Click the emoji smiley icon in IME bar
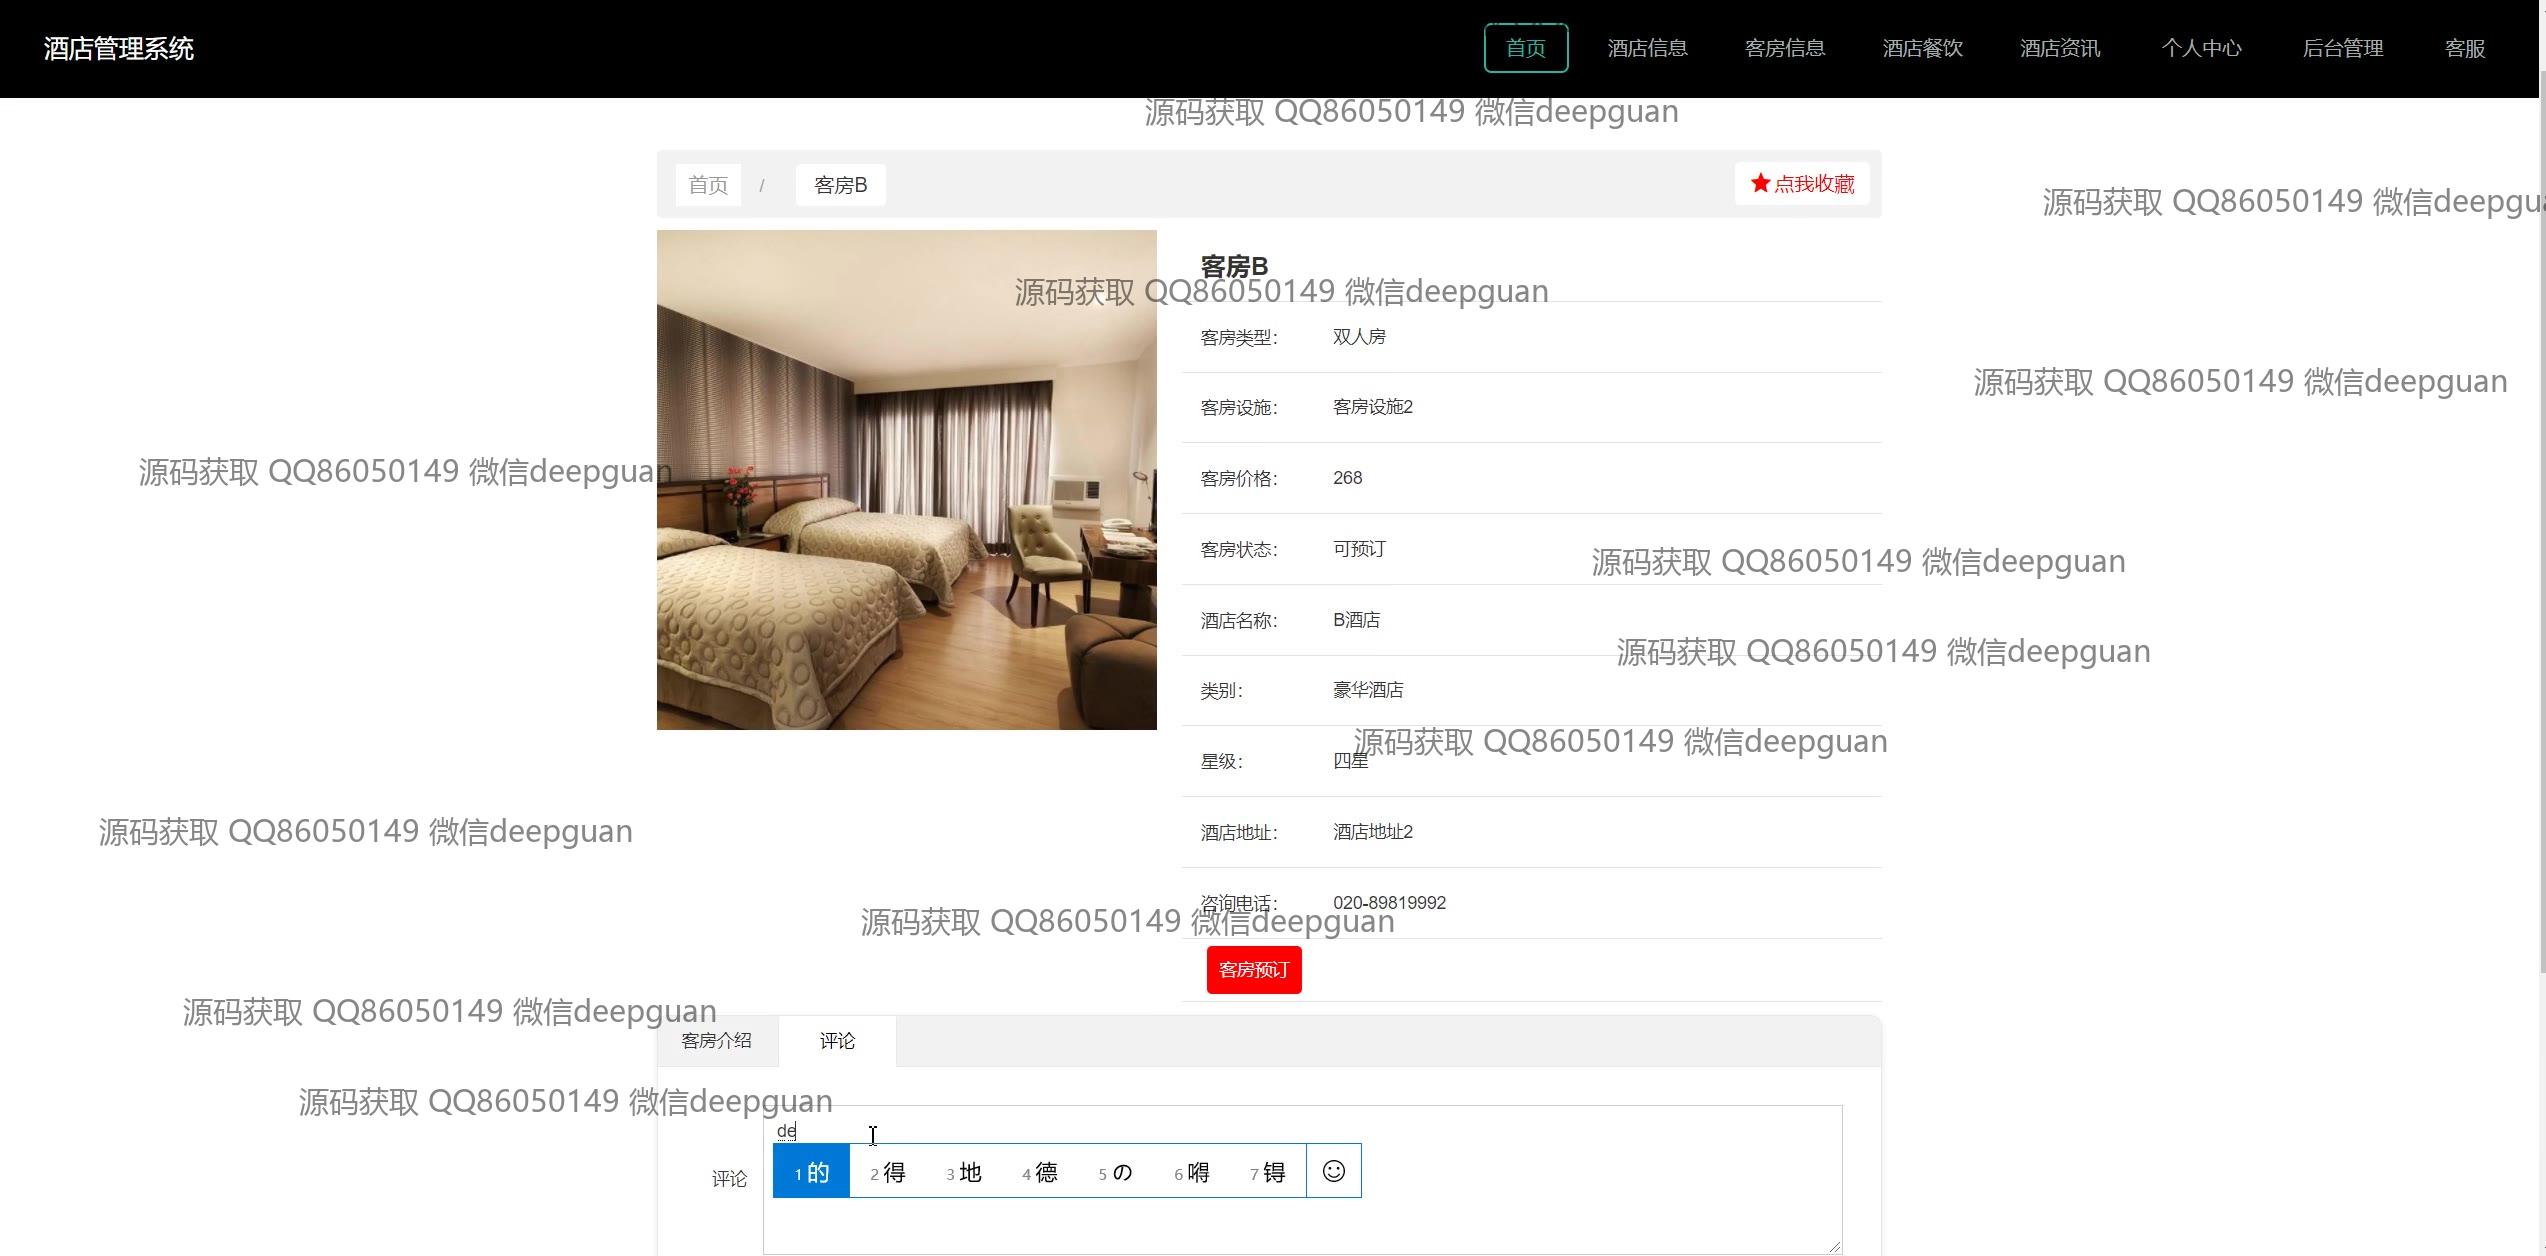 (x=1333, y=1171)
